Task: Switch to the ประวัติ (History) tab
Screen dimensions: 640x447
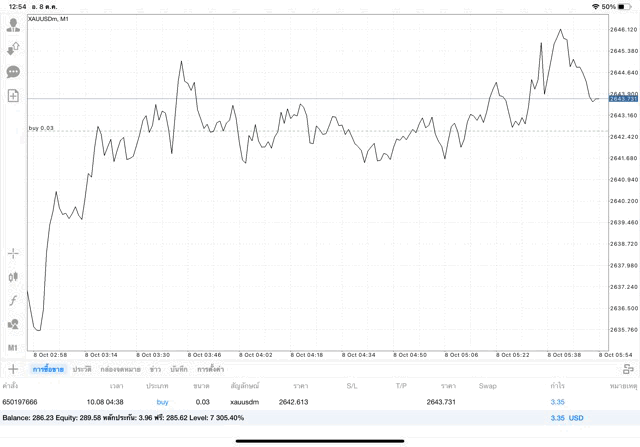Action: [82, 369]
